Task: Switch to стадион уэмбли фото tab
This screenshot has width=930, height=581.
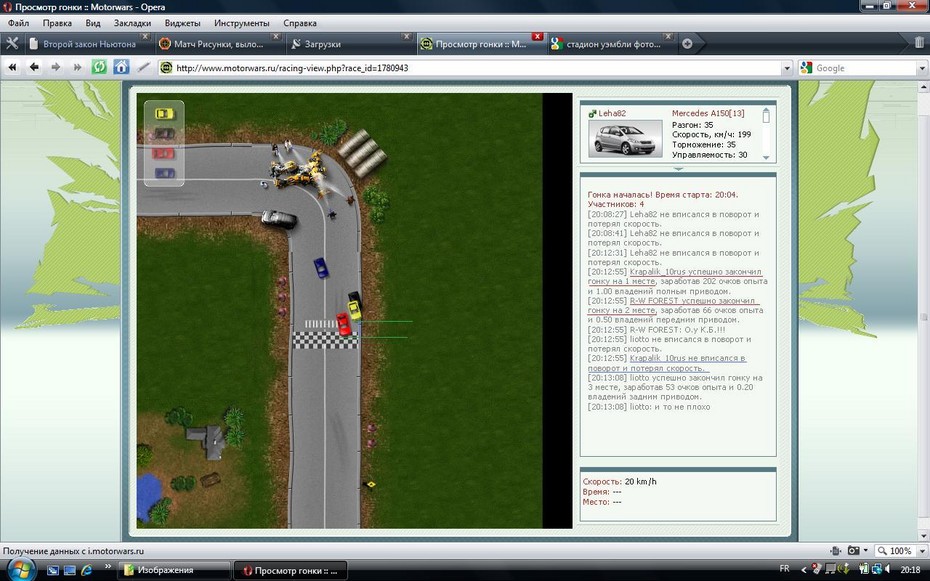Action: 611,44
